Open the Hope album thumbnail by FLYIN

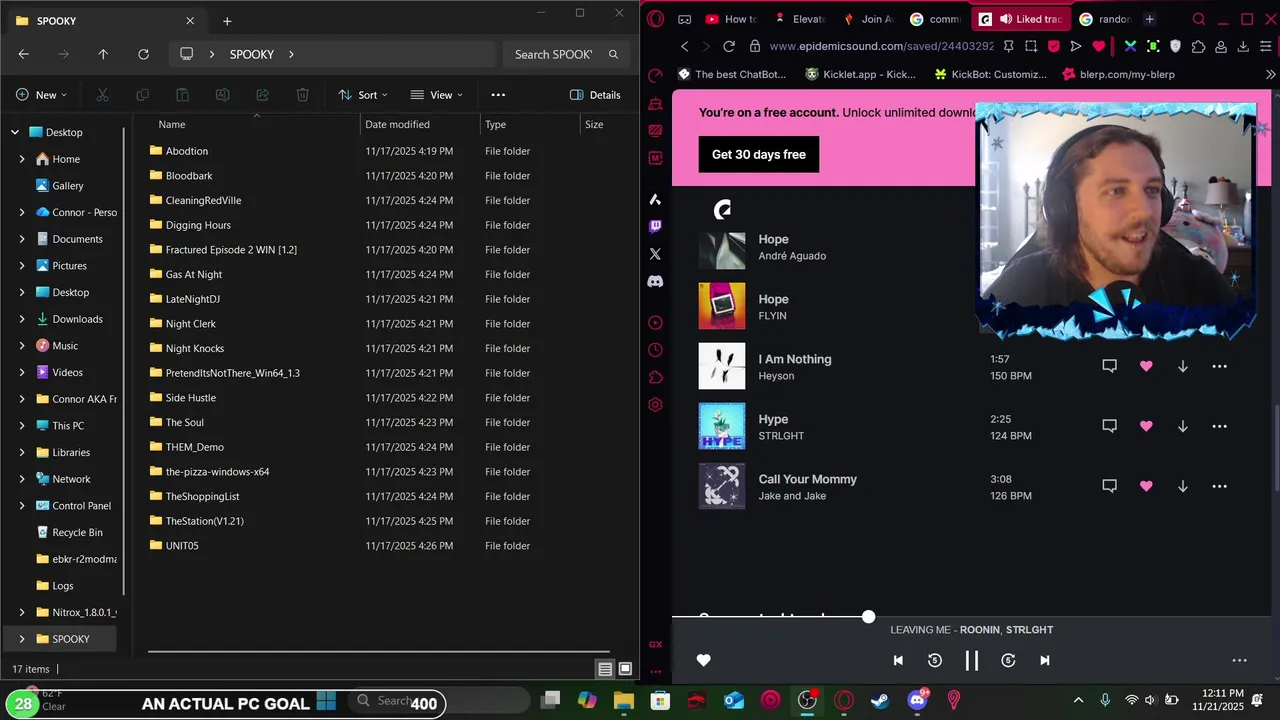(x=721, y=306)
